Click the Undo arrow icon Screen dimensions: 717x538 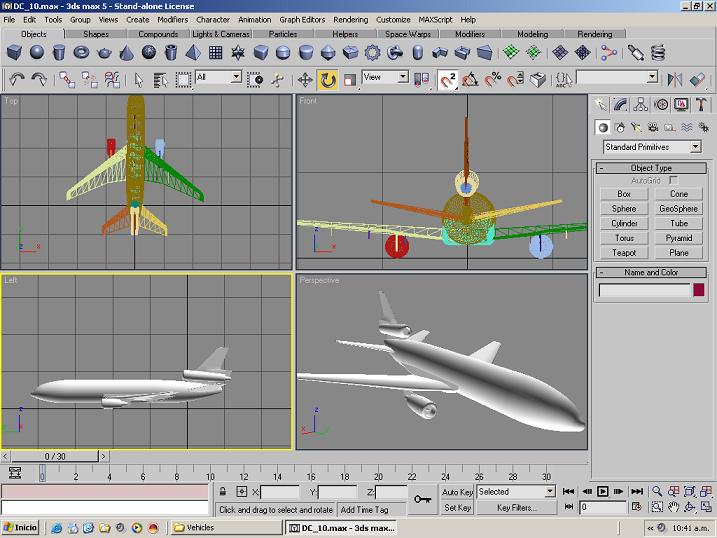[17, 79]
